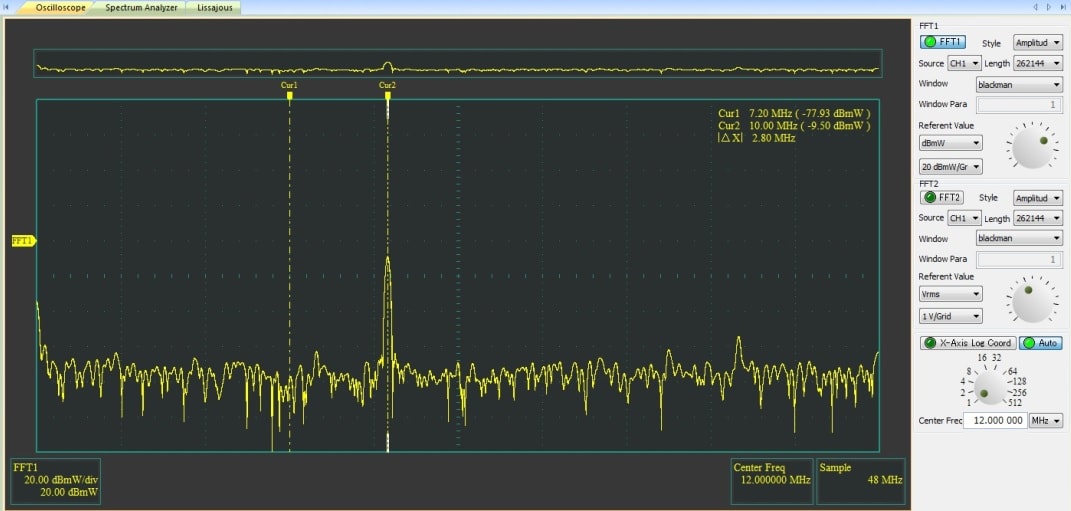Click the FFT1 20.00 dBmW/div readout box

pyautogui.click(x=56, y=481)
